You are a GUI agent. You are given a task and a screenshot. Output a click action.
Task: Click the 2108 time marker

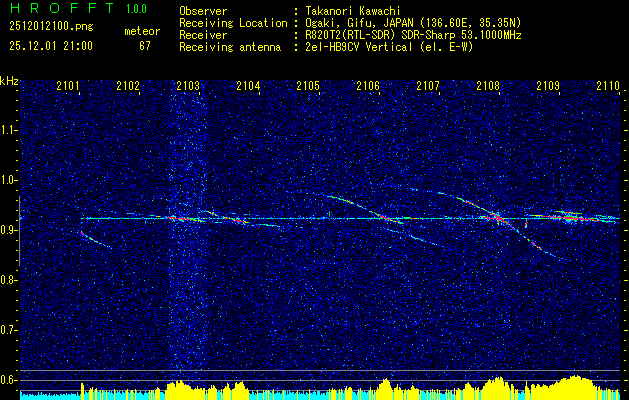click(x=488, y=86)
